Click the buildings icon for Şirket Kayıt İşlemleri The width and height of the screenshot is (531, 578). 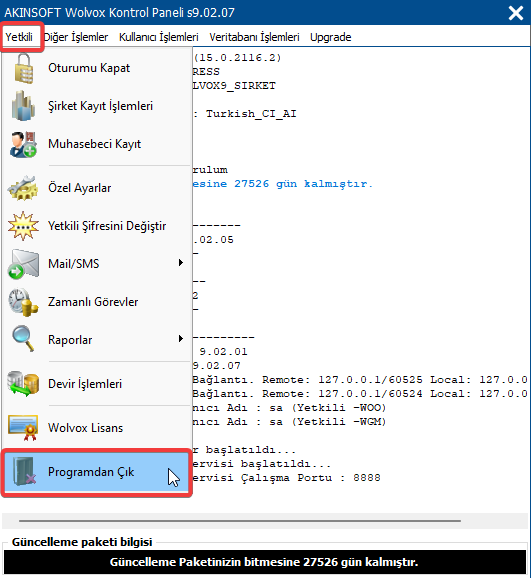(x=23, y=106)
